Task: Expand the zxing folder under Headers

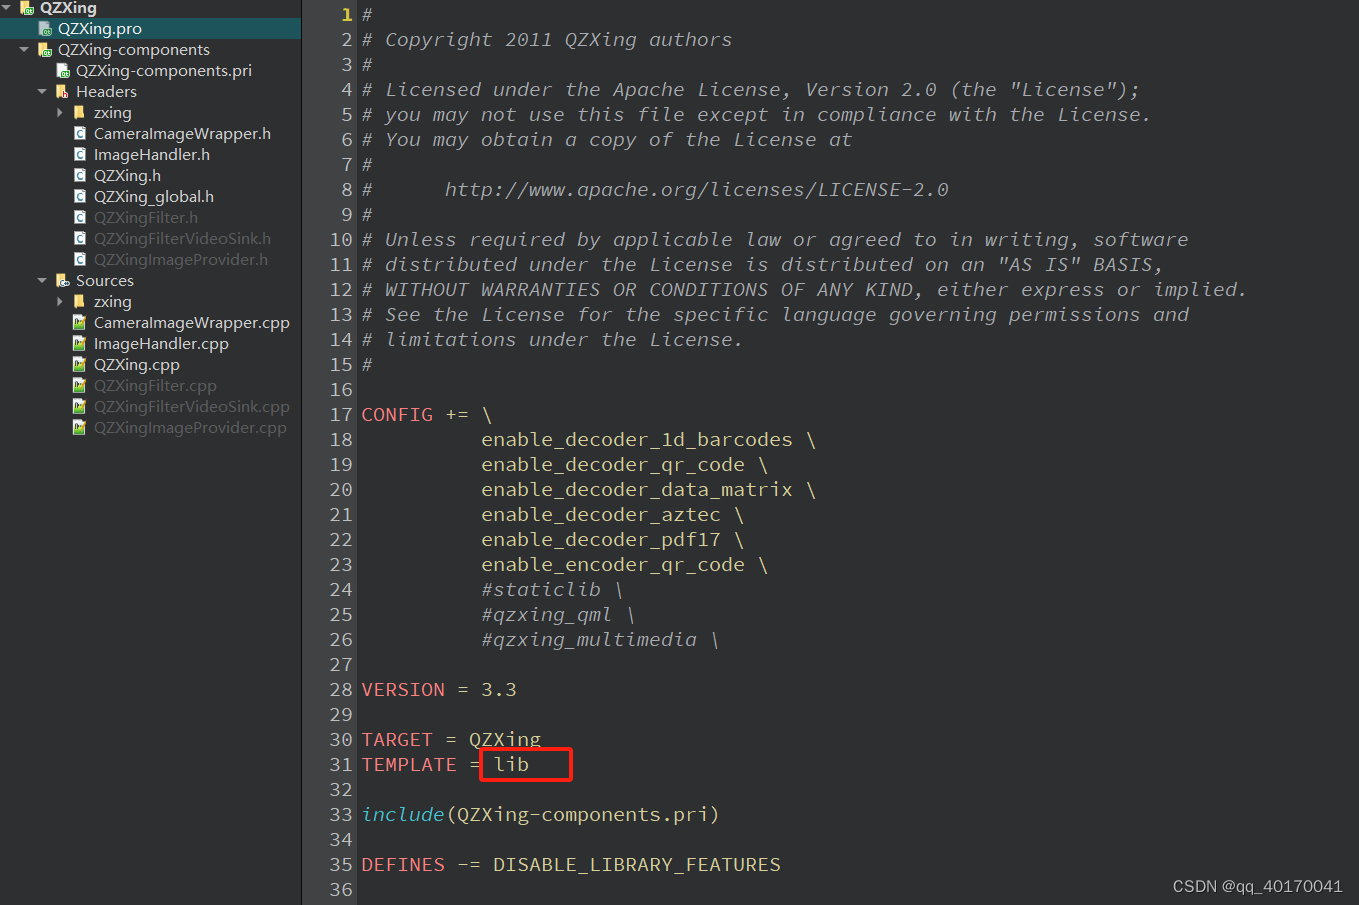Action: point(60,112)
